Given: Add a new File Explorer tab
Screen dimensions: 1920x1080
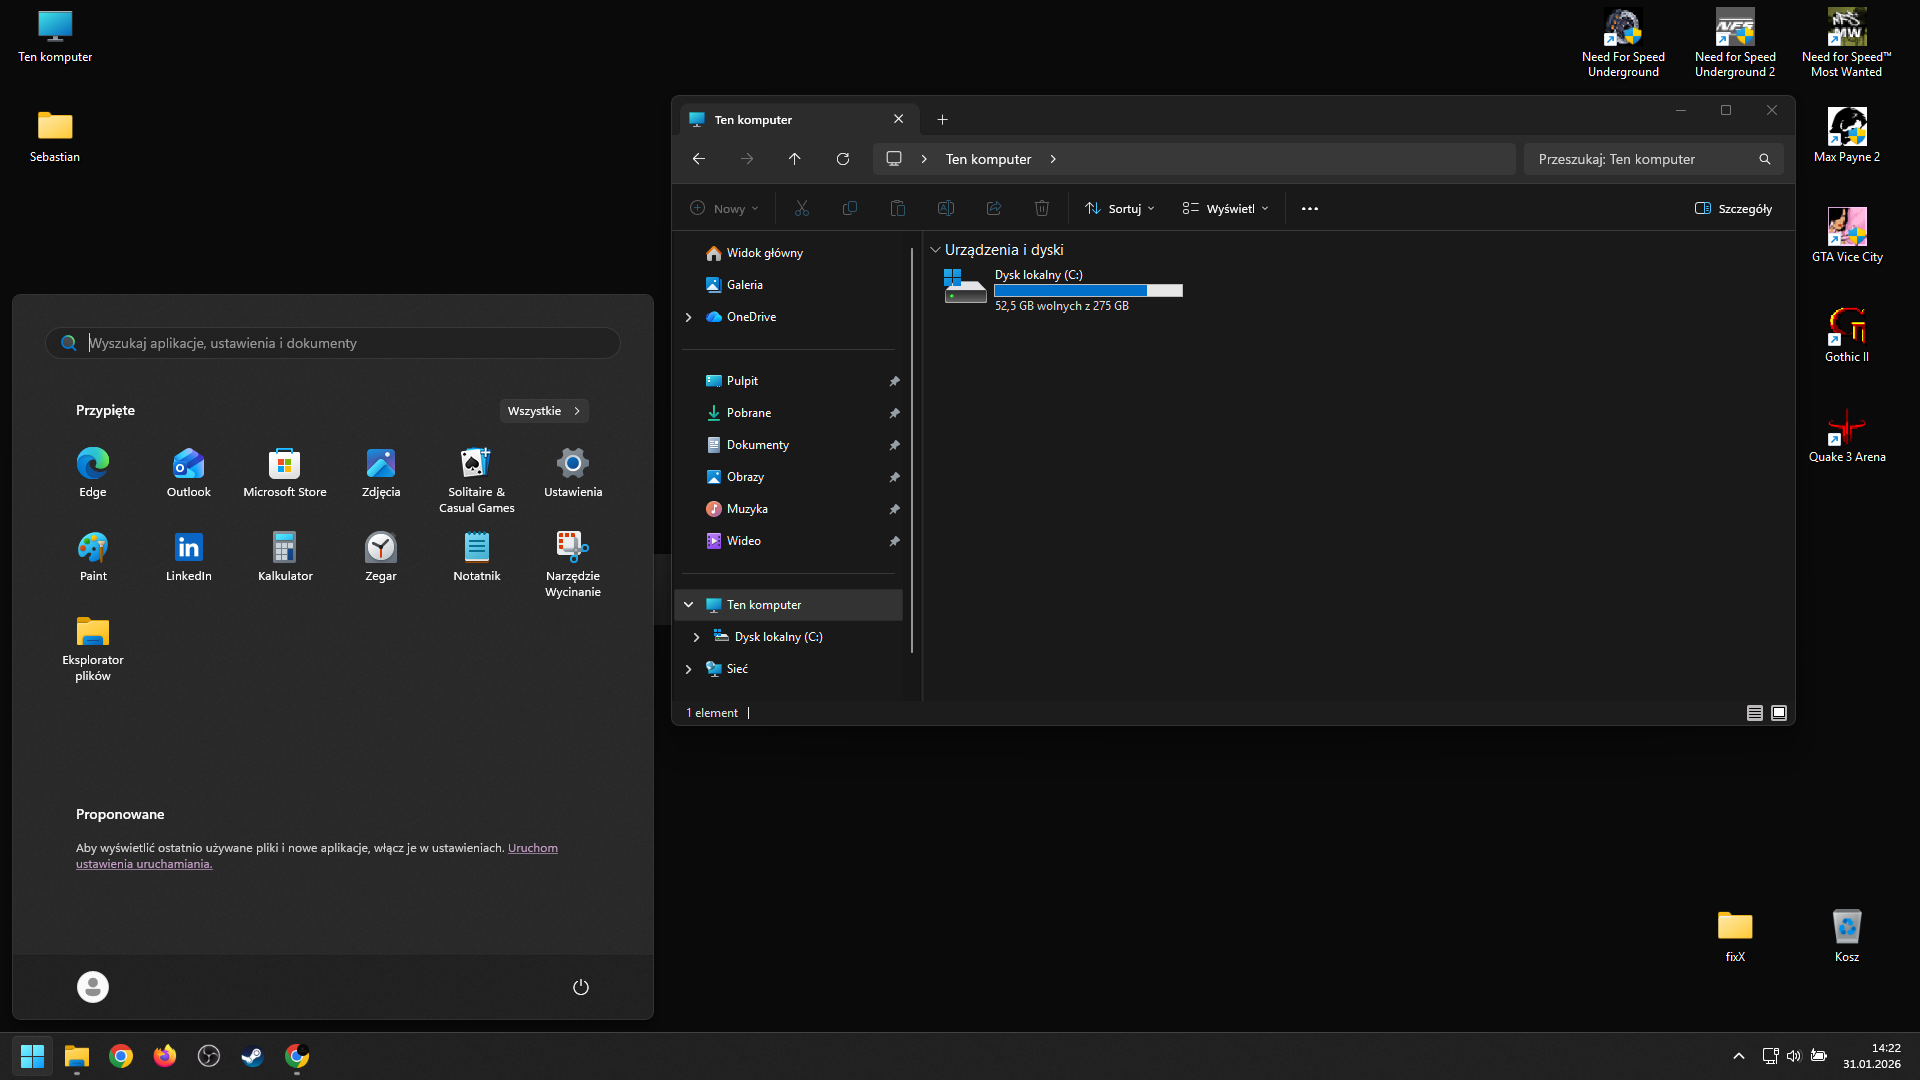Looking at the screenshot, I should (x=942, y=120).
